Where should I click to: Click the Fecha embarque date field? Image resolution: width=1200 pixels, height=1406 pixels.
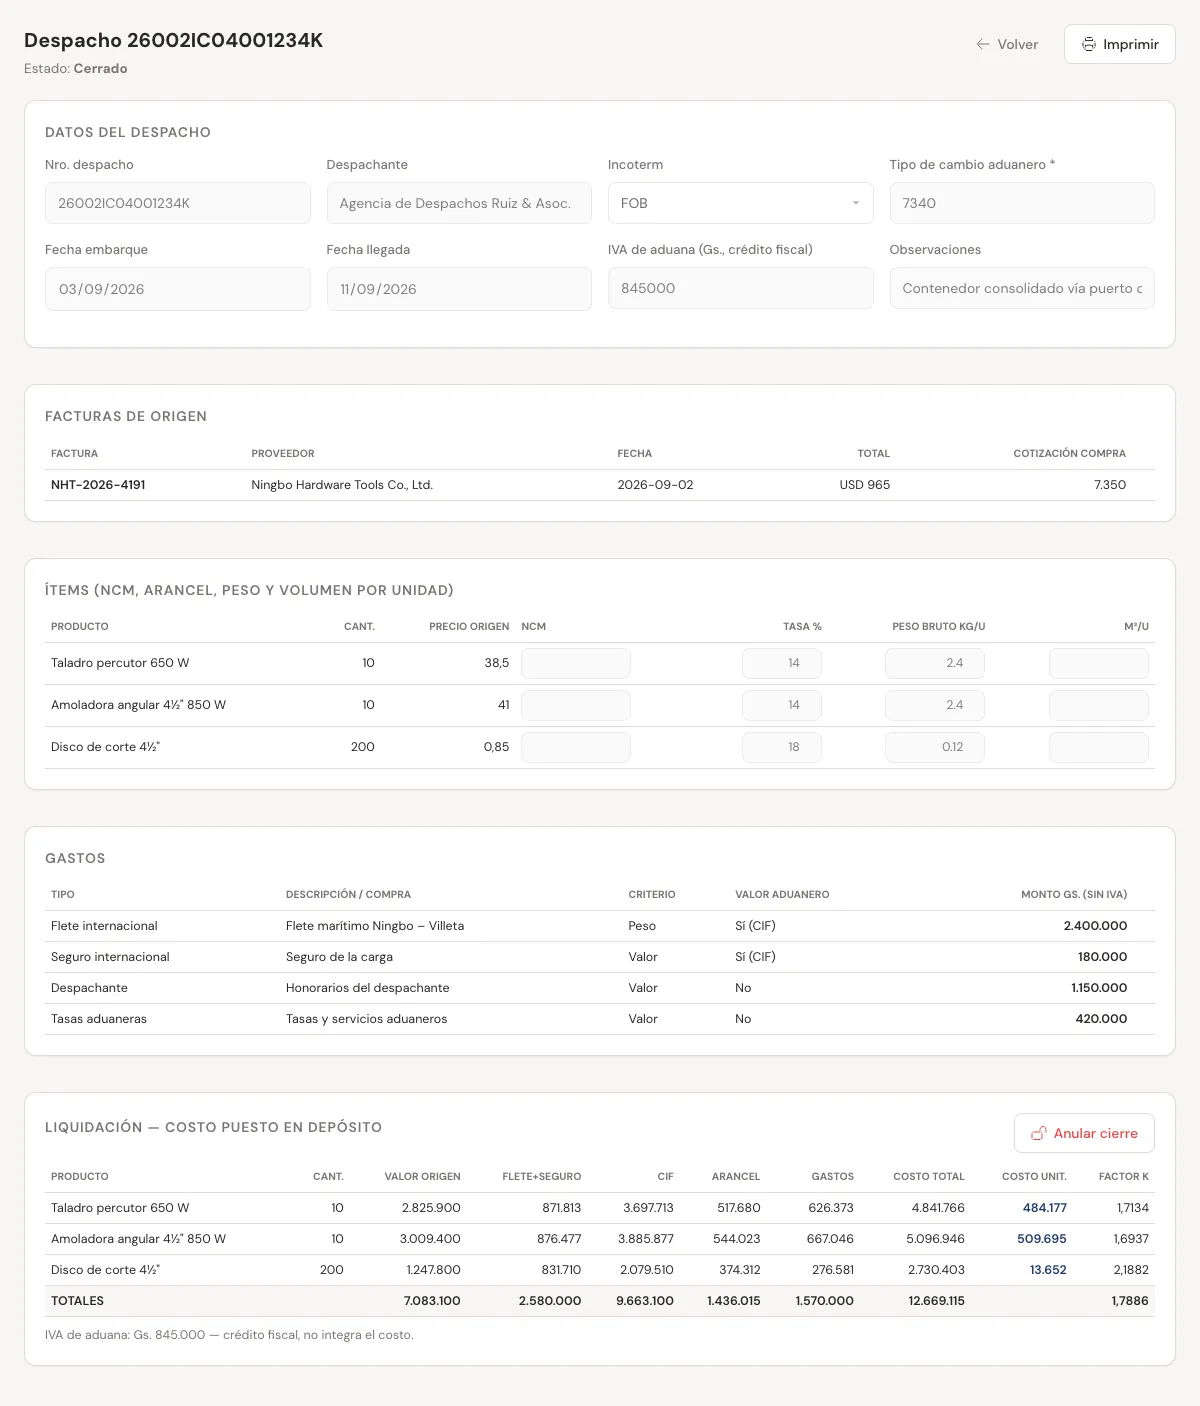(x=178, y=289)
